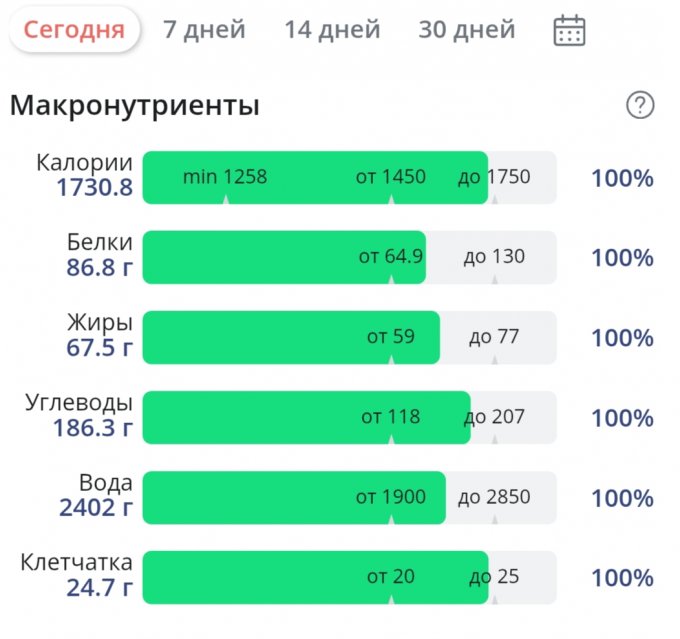Open the Клетчатка 24.7 г label
The width and height of the screenshot is (680, 639).
[x=77, y=575]
